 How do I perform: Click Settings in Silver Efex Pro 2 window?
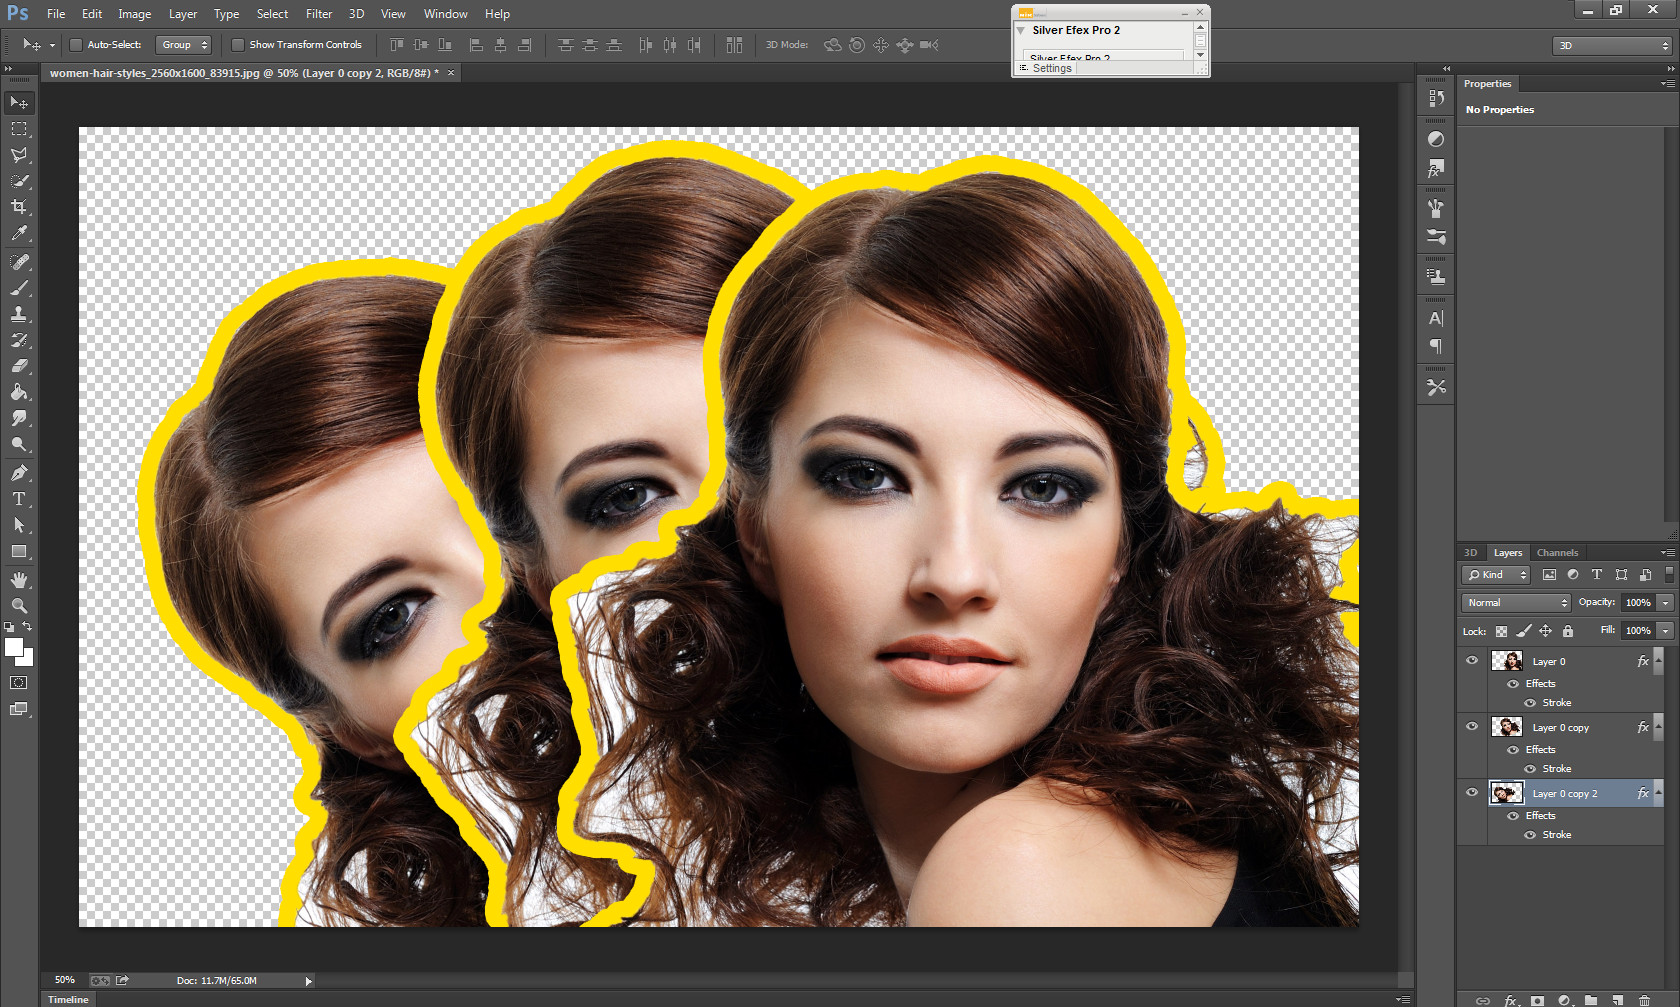pyautogui.click(x=1052, y=68)
